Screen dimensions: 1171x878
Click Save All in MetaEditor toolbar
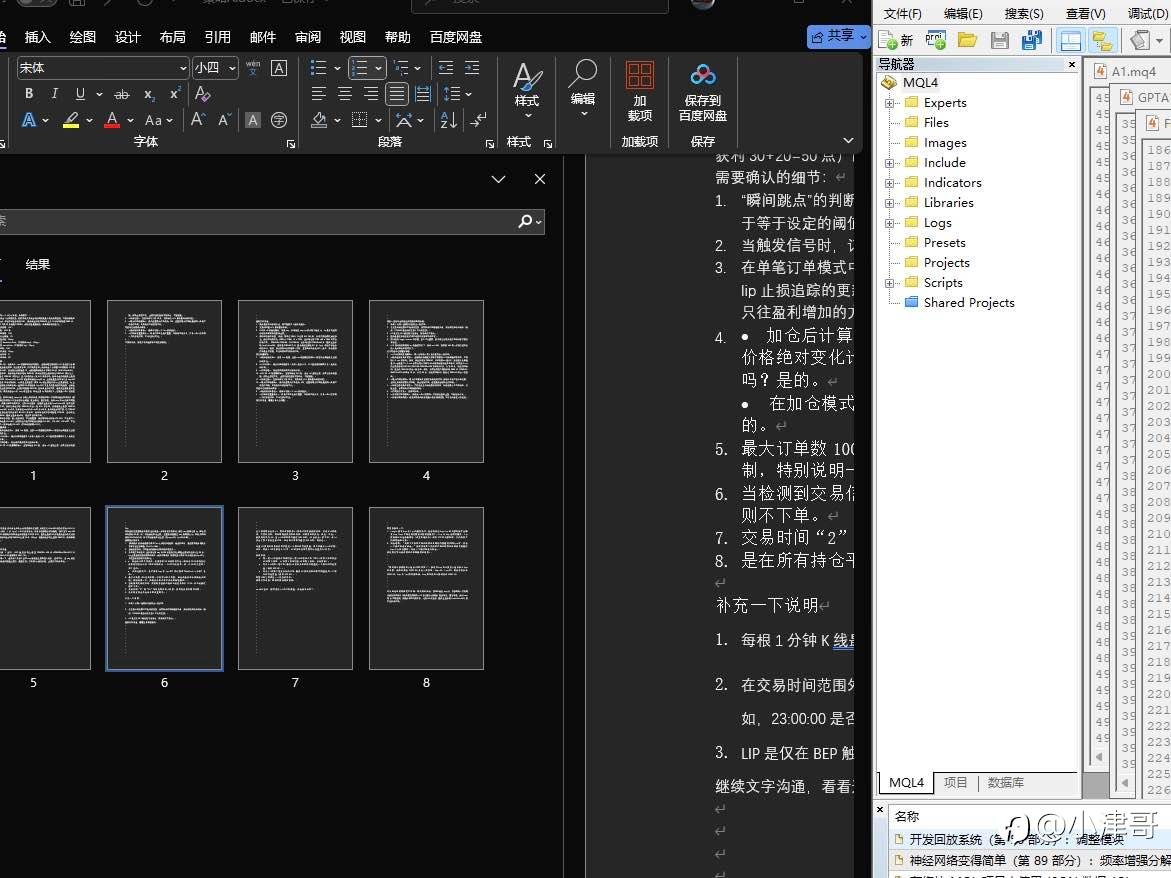(x=1031, y=40)
